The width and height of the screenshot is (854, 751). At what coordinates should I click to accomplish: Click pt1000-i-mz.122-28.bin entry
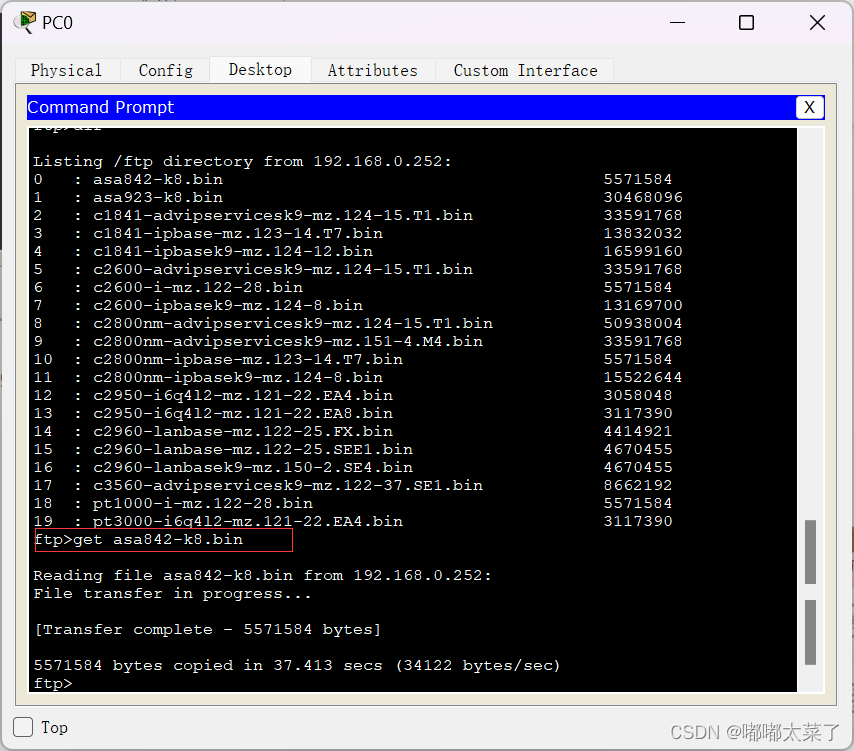coord(203,503)
